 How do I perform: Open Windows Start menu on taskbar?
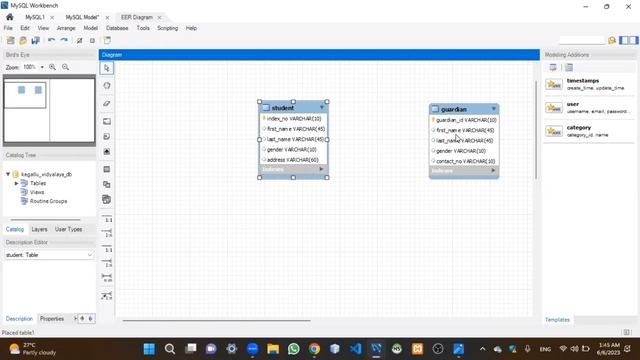[149, 349]
